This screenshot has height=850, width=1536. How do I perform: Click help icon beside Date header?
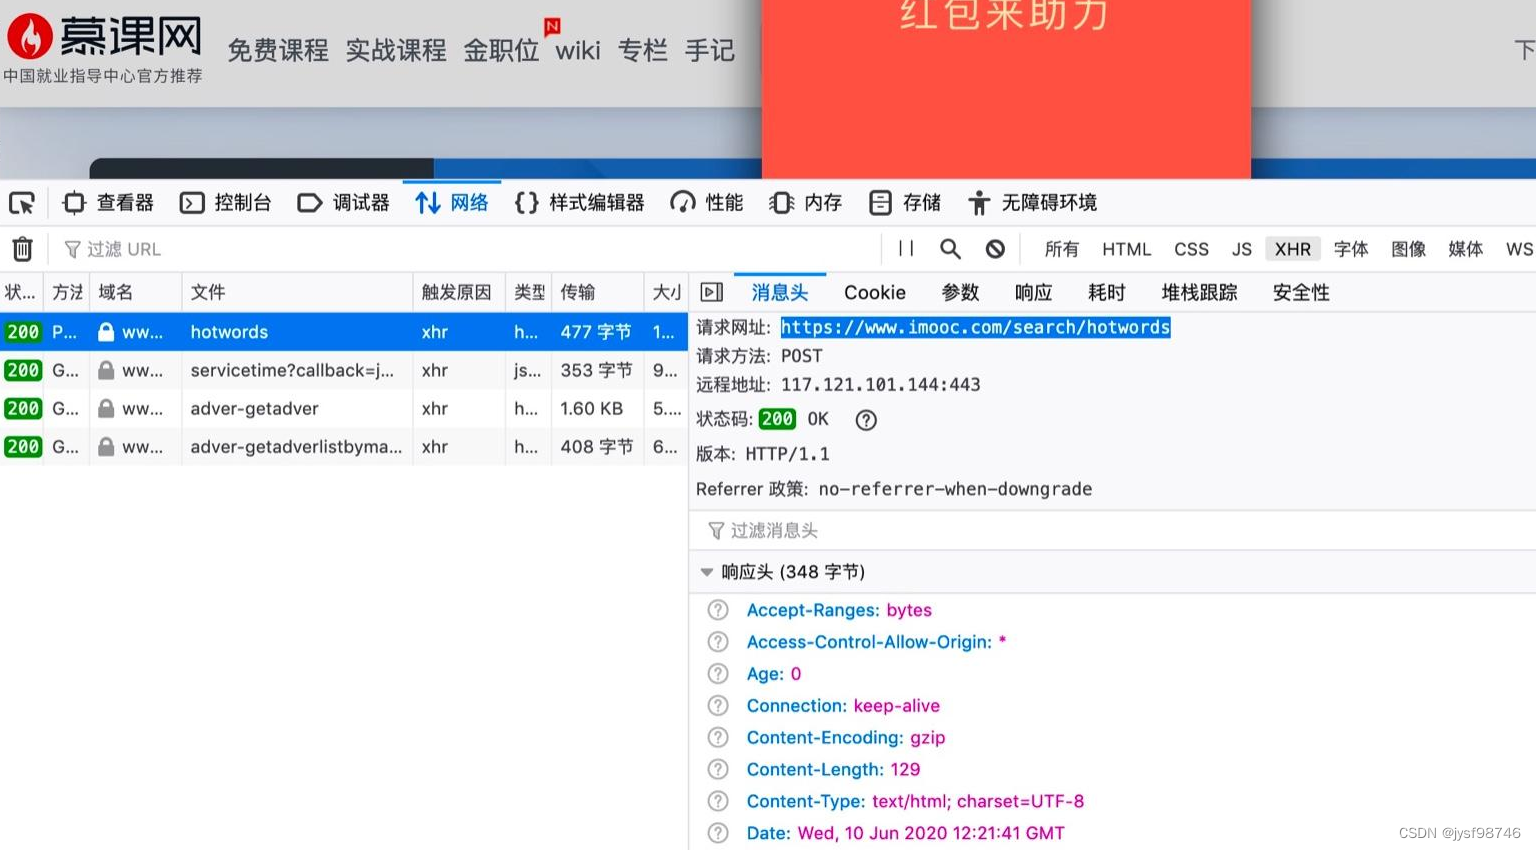[718, 833]
